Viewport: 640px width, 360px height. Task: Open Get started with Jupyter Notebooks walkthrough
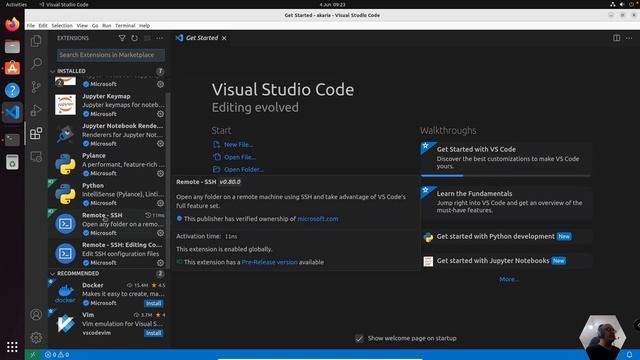click(506, 261)
